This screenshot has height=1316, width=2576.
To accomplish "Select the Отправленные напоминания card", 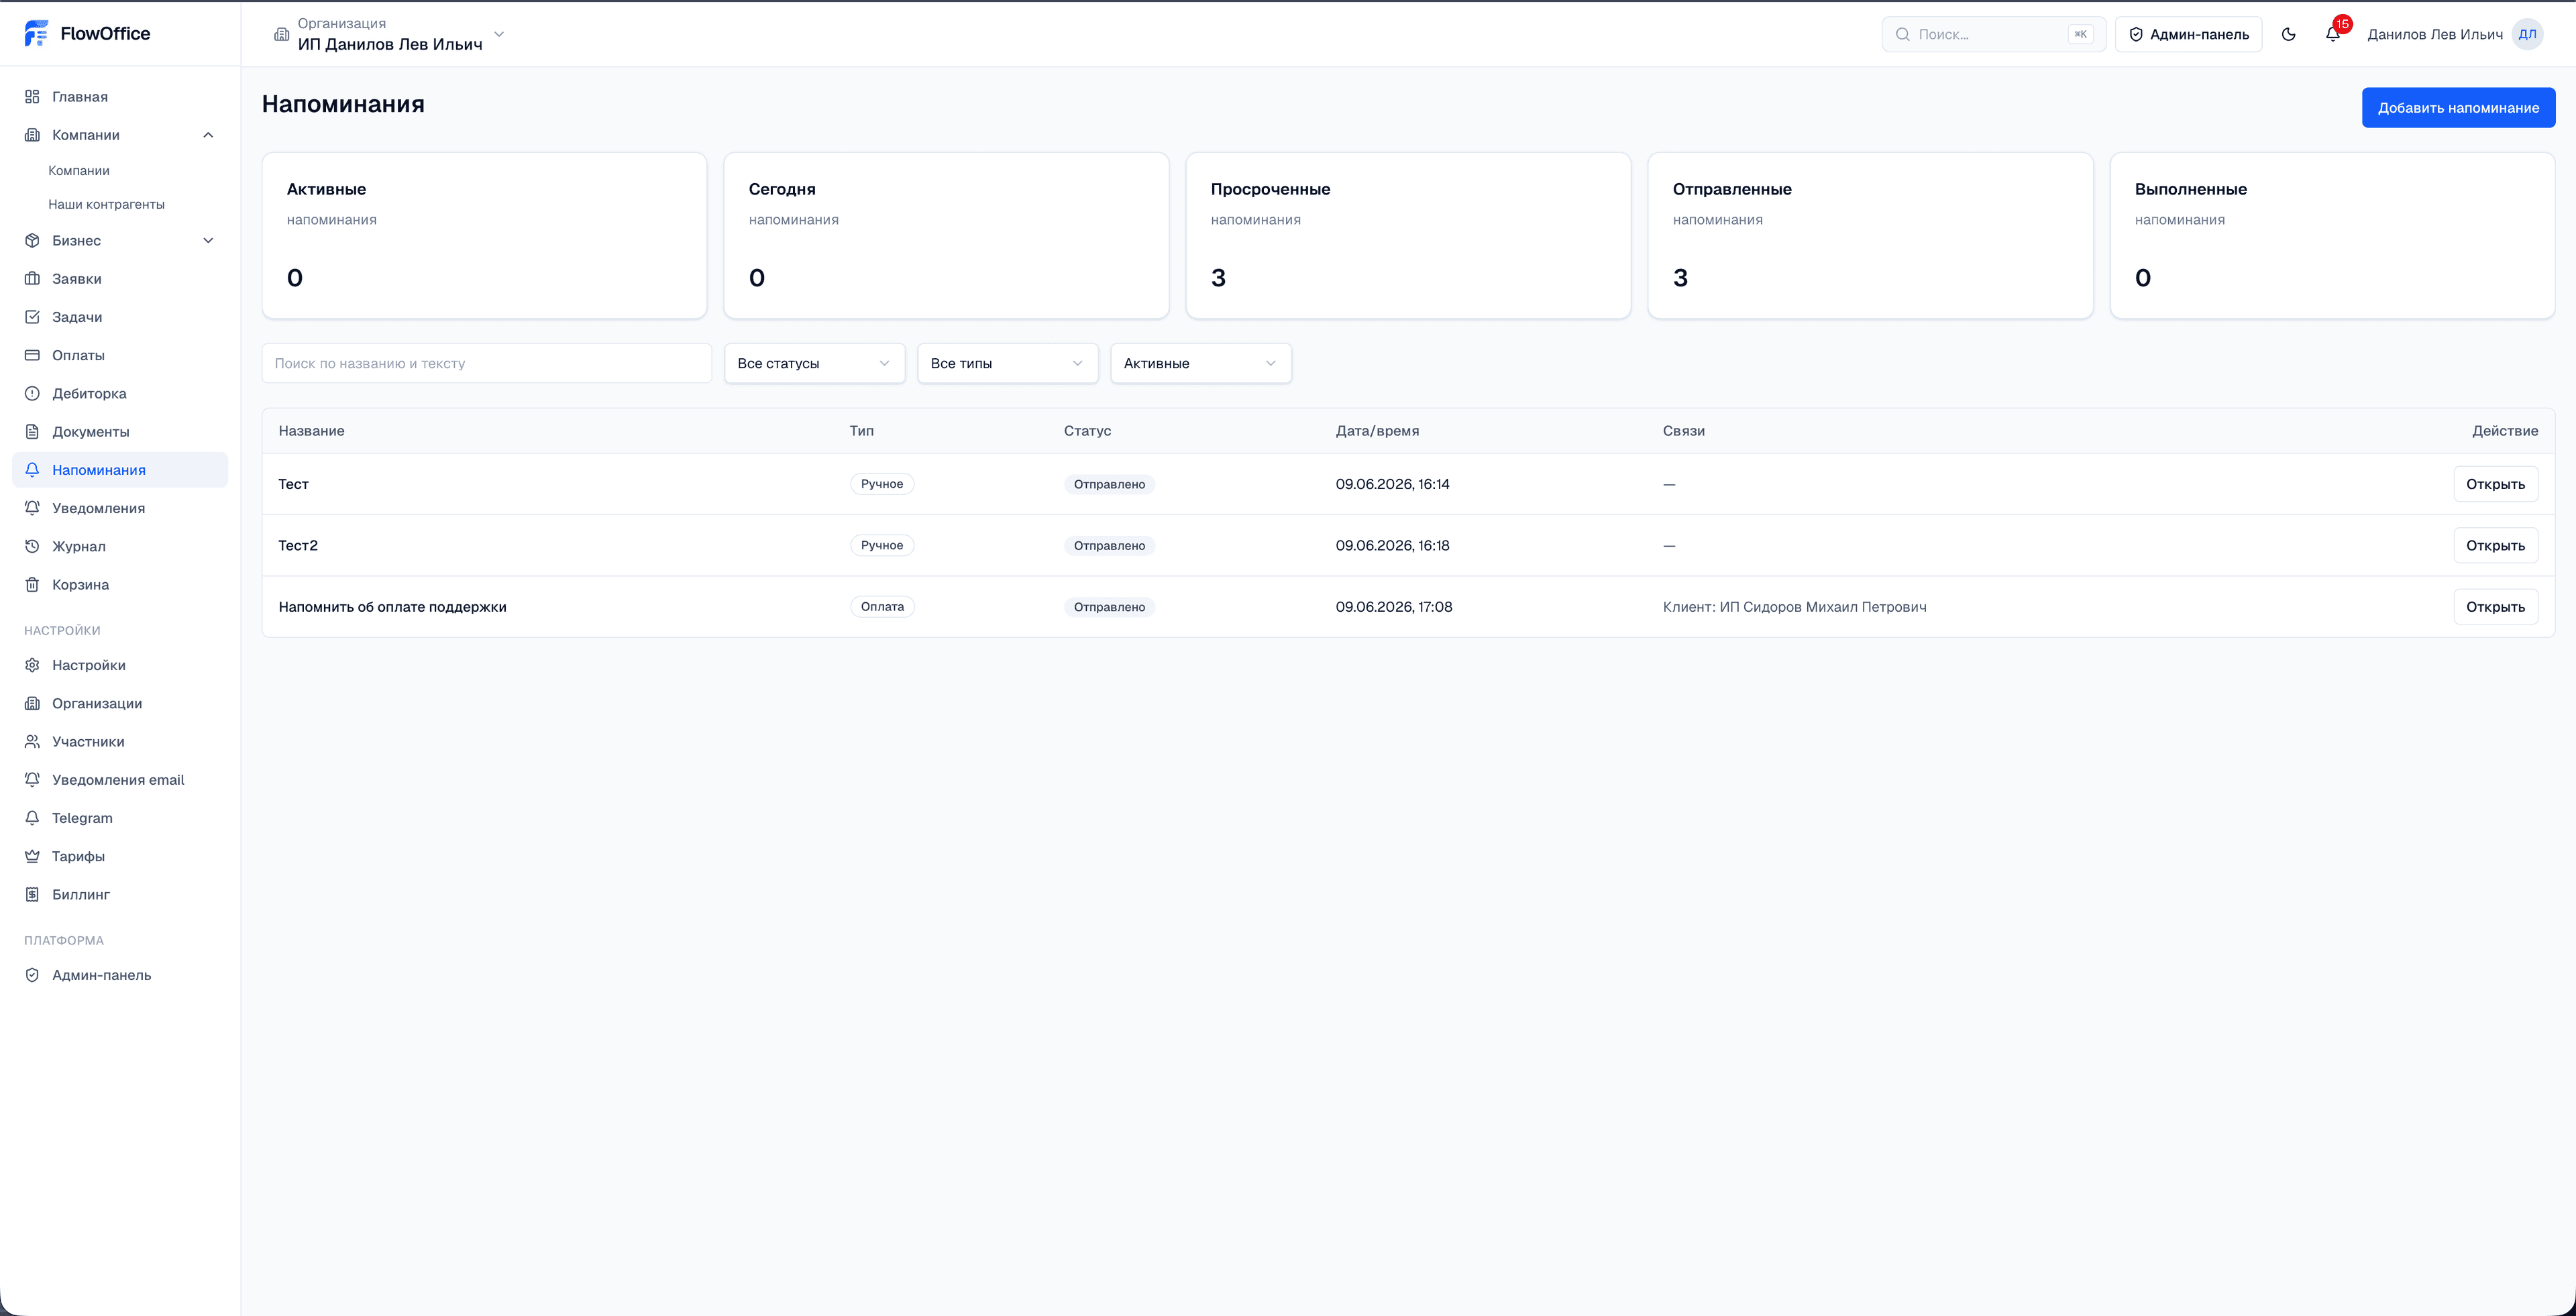I will pos(1870,236).
